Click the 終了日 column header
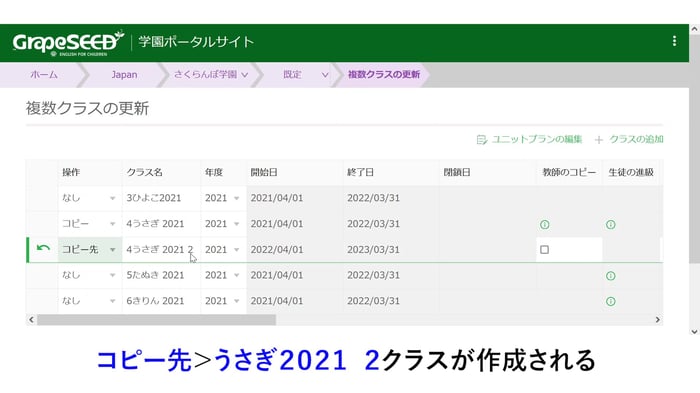Image resolution: width=700 pixels, height=393 pixels. [360, 172]
